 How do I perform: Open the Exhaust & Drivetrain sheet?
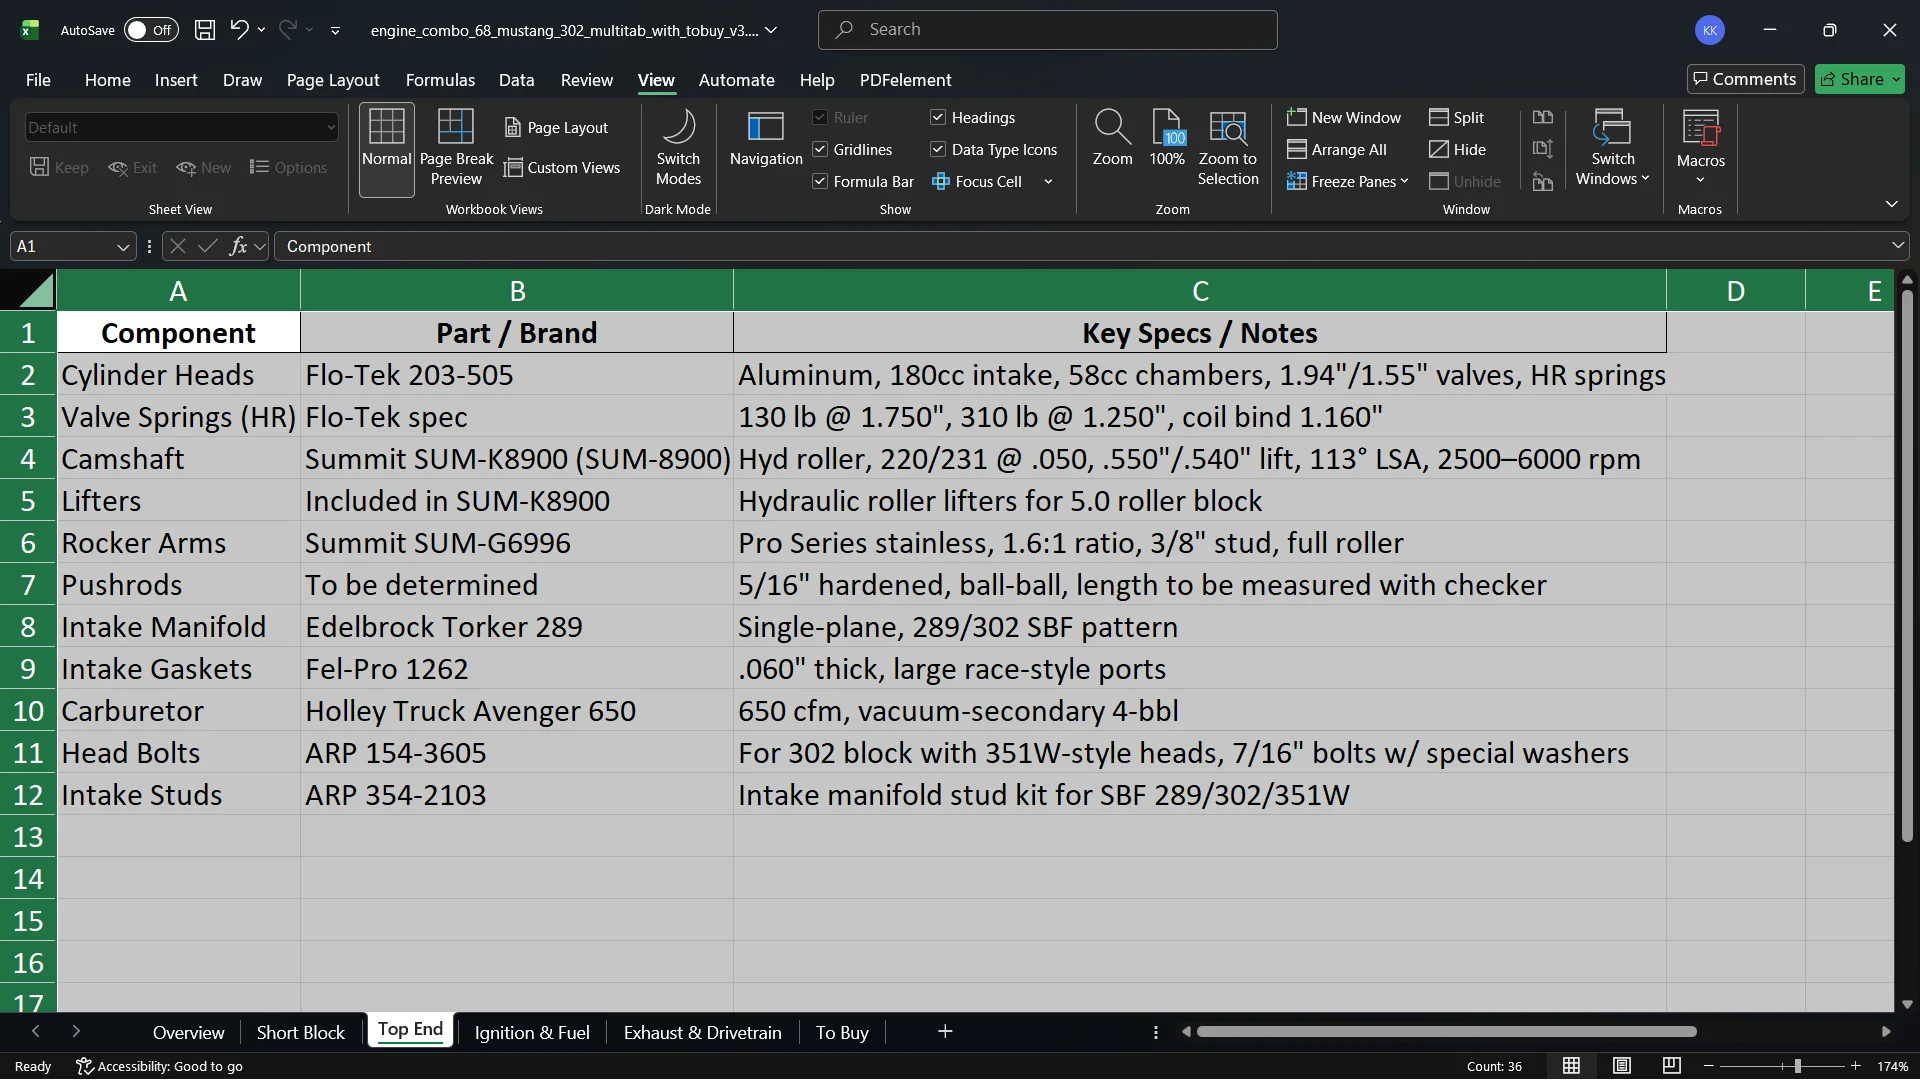(702, 1032)
